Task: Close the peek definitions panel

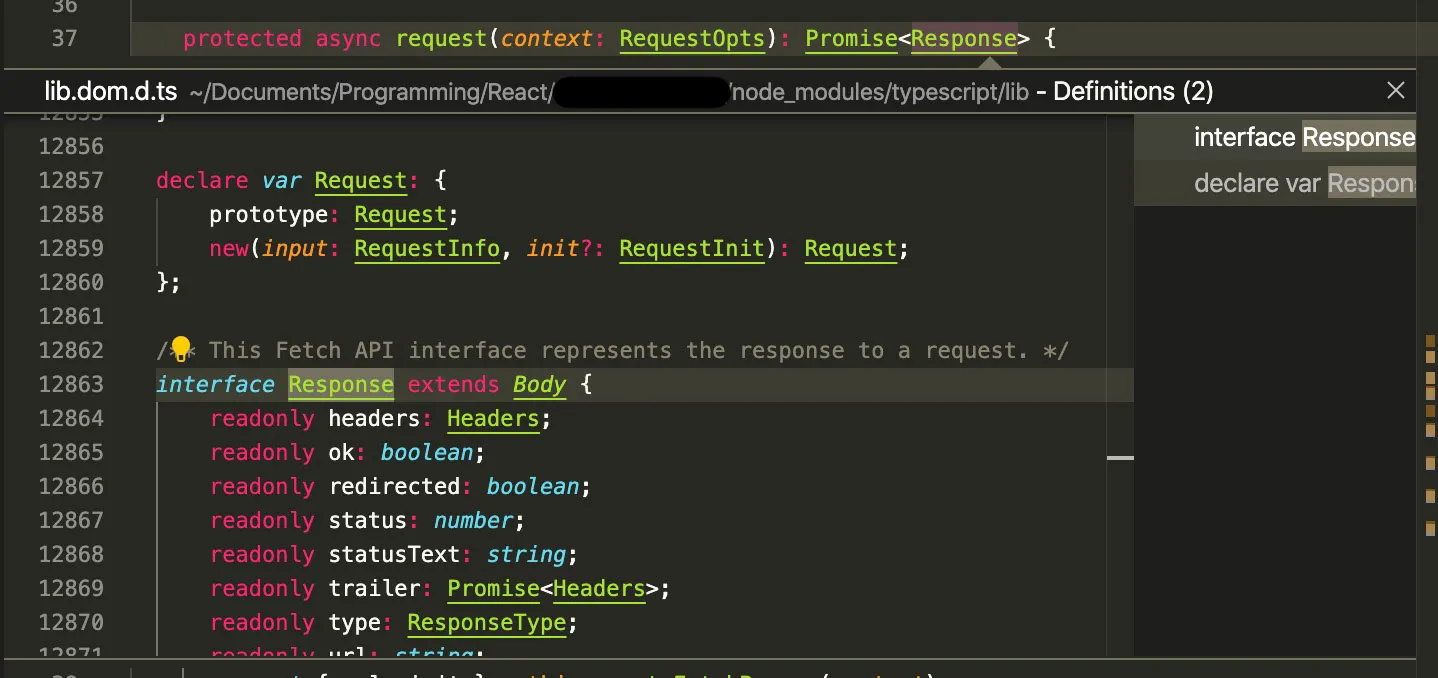Action: coord(1396,91)
